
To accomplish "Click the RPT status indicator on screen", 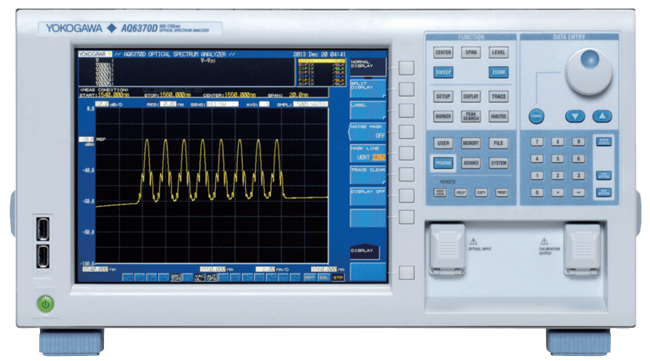I will point(310,277).
